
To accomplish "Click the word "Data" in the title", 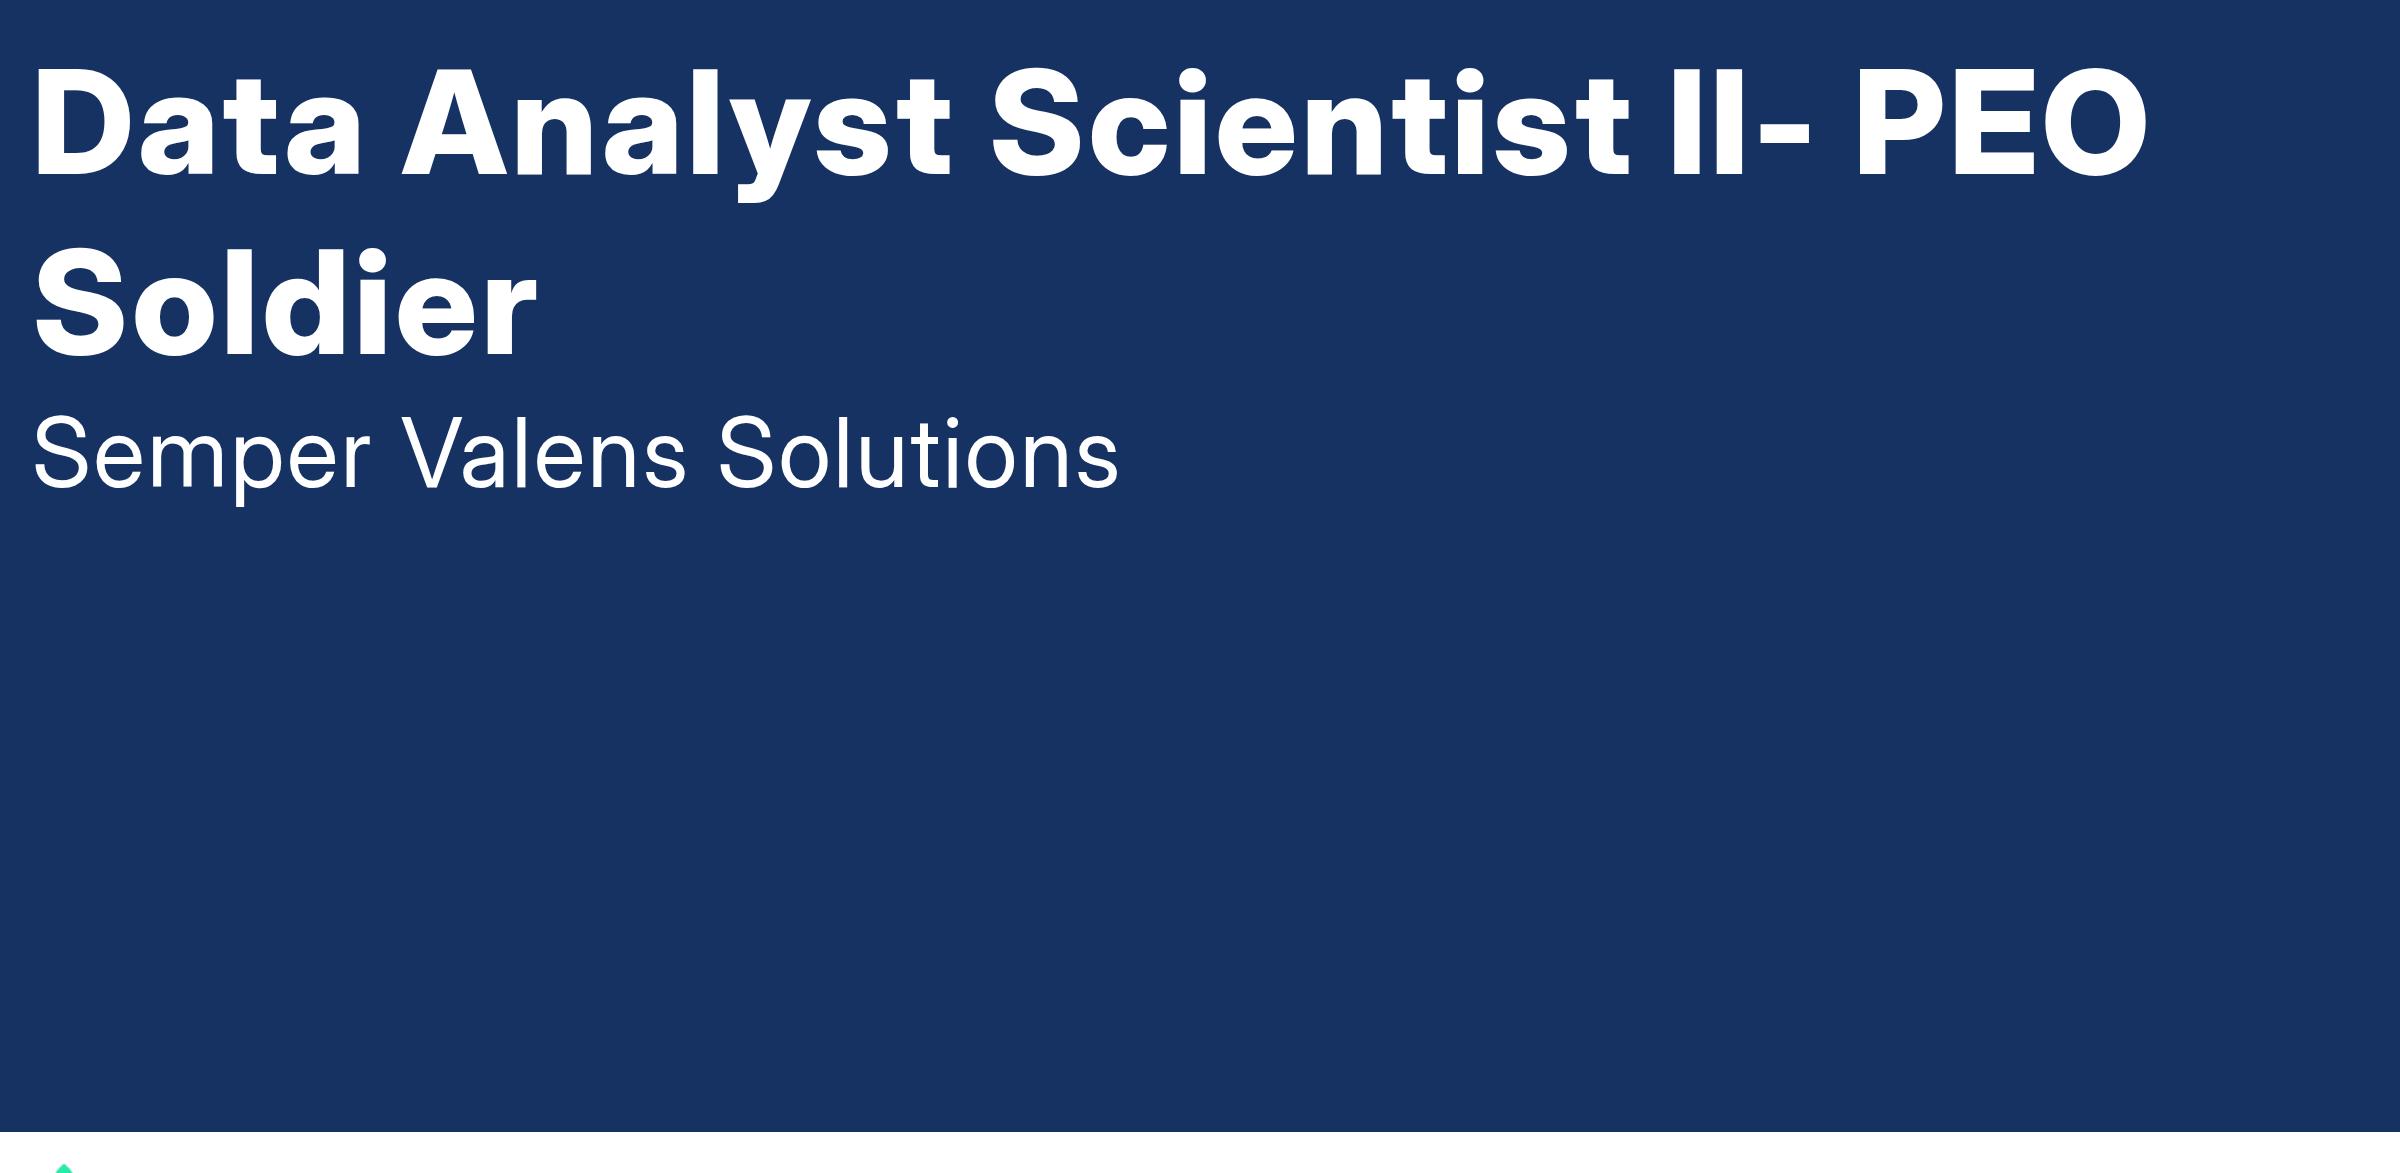I will [197, 124].
